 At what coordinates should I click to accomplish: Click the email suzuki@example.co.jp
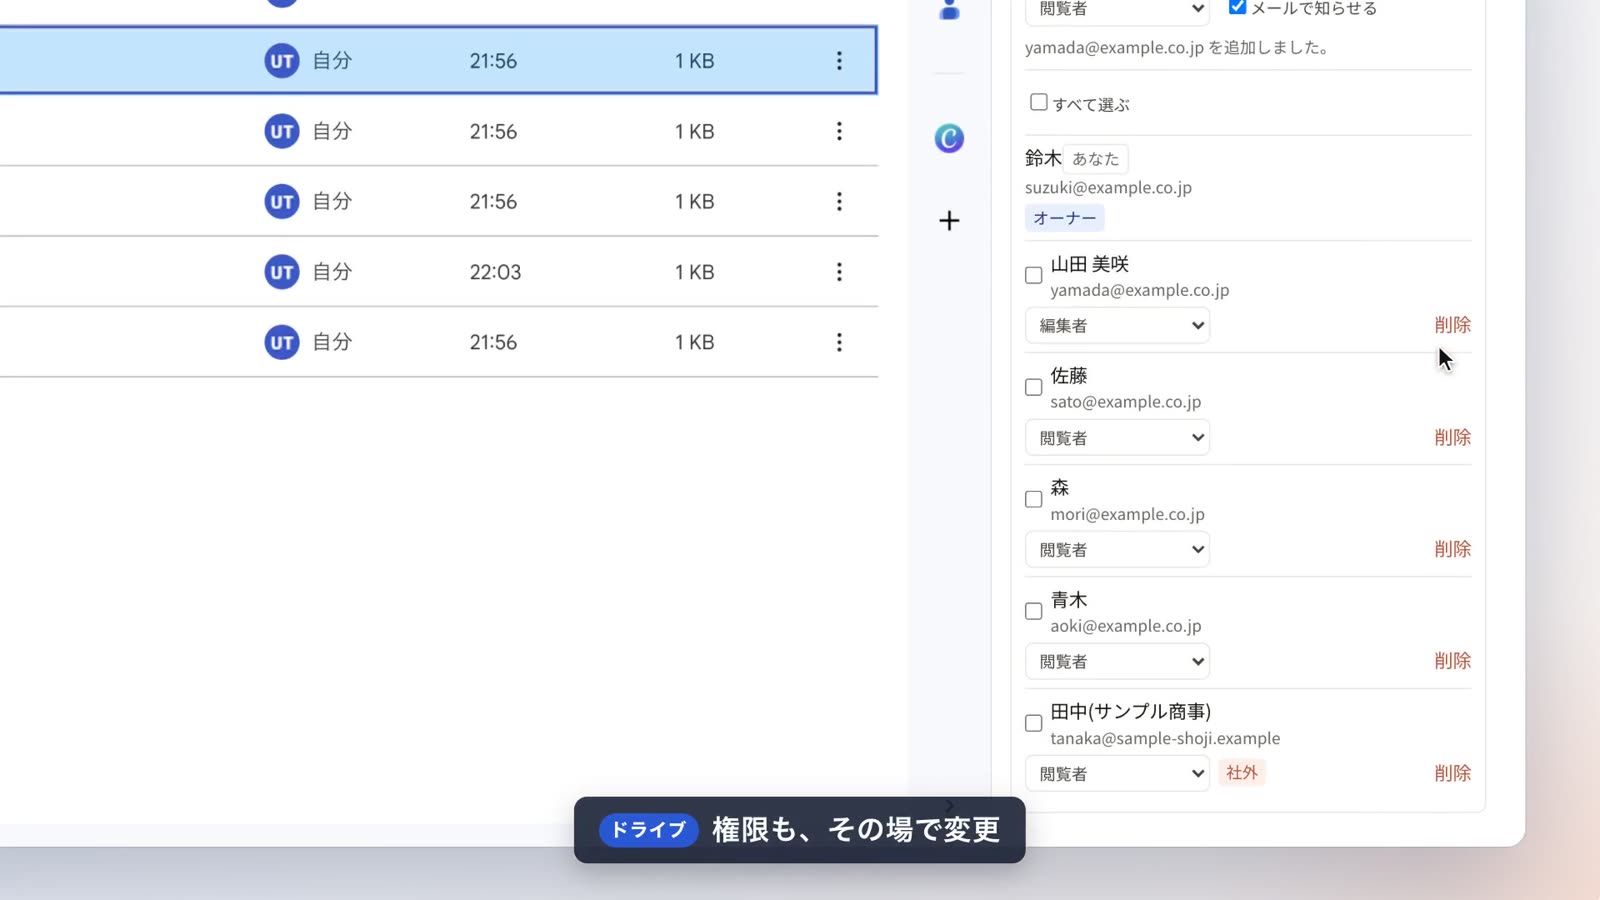click(1108, 188)
